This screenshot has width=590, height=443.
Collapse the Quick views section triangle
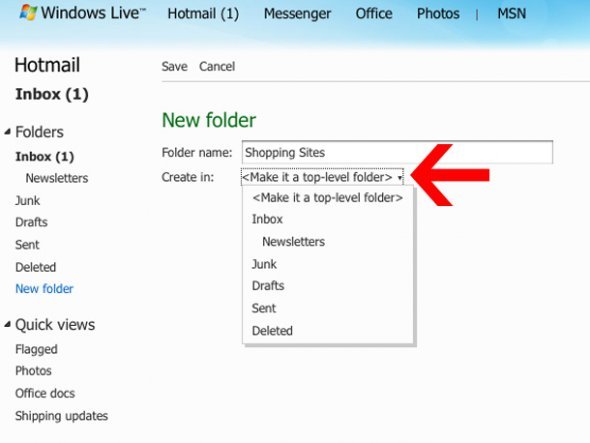tap(8, 324)
